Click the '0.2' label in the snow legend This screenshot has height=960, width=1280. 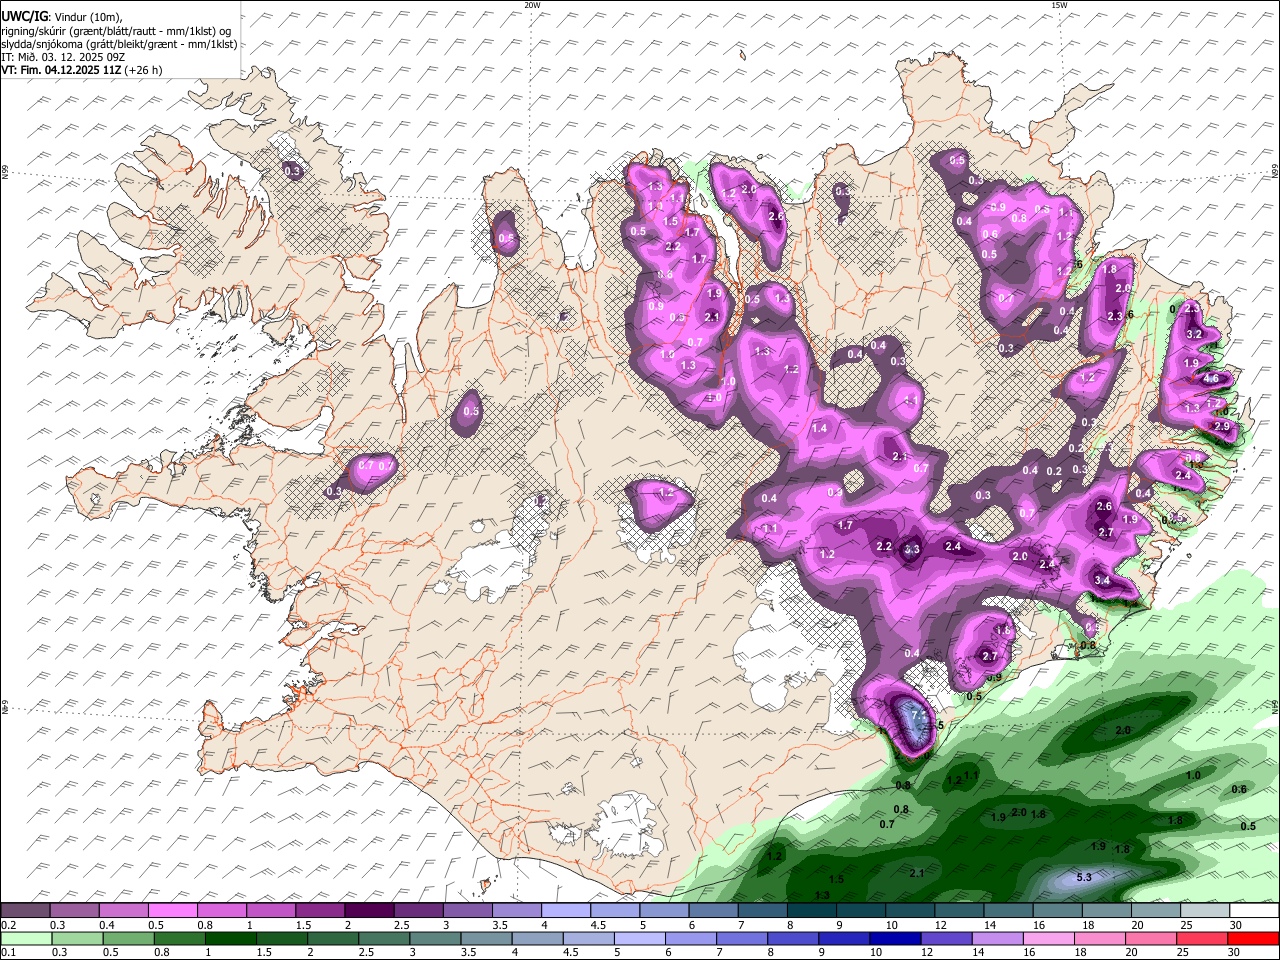tap(8, 925)
